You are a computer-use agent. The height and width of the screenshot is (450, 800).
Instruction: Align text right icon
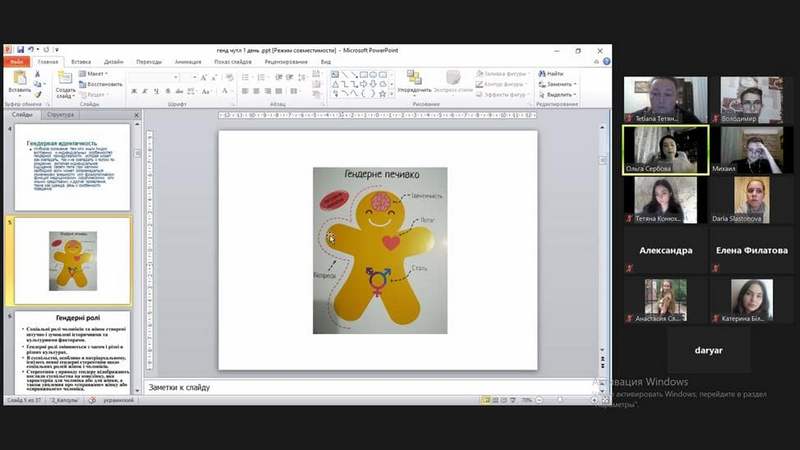267,91
